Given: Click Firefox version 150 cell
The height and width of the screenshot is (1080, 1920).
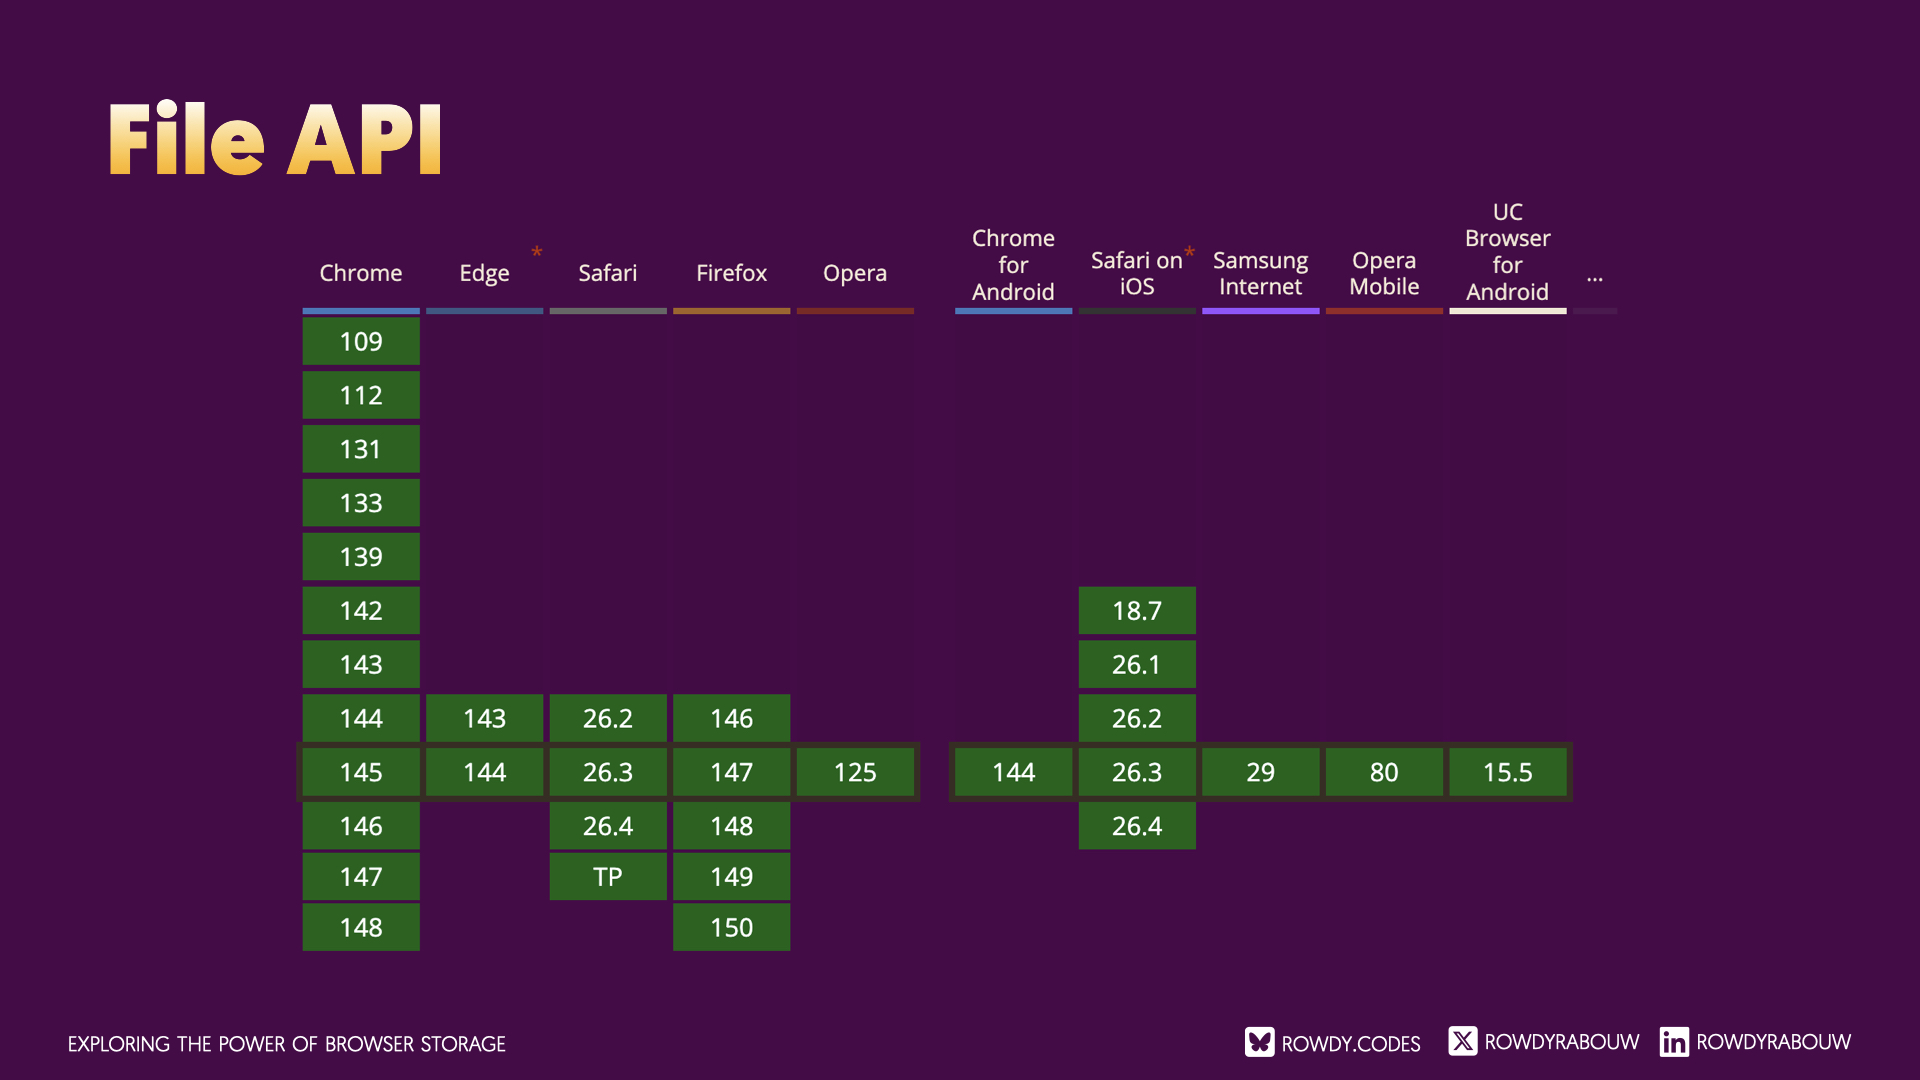Looking at the screenshot, I should click(x=731, y=928).
